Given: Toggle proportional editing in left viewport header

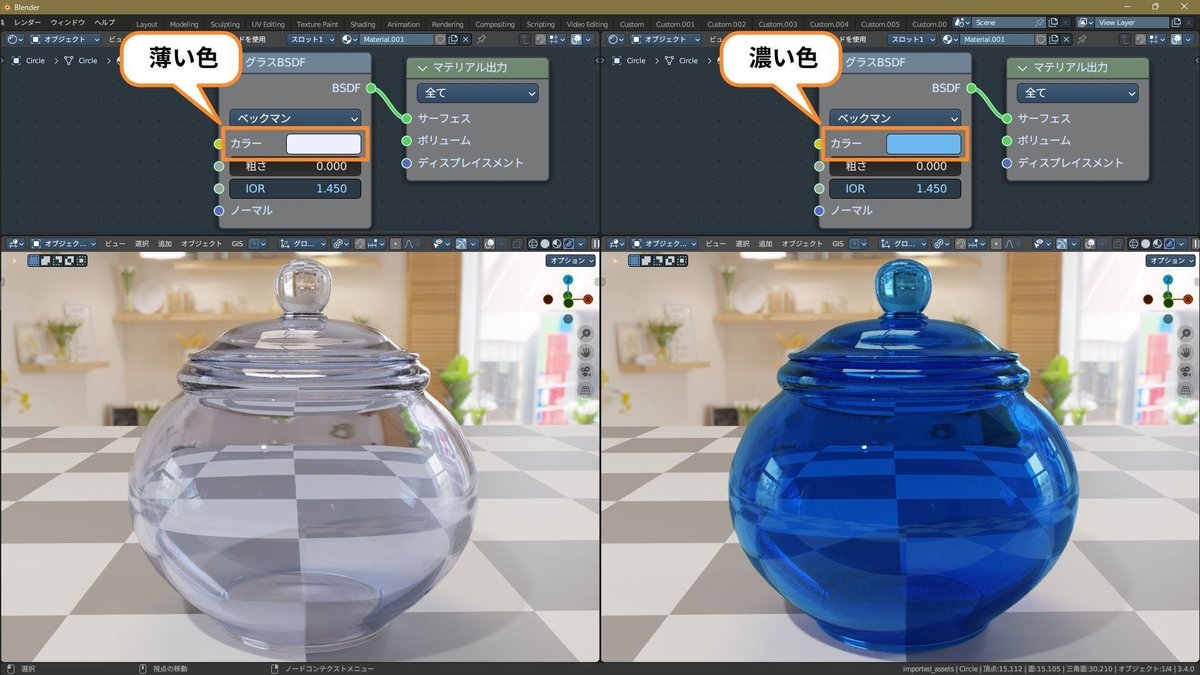Looking at the screenshot, I should click(396, 243).
